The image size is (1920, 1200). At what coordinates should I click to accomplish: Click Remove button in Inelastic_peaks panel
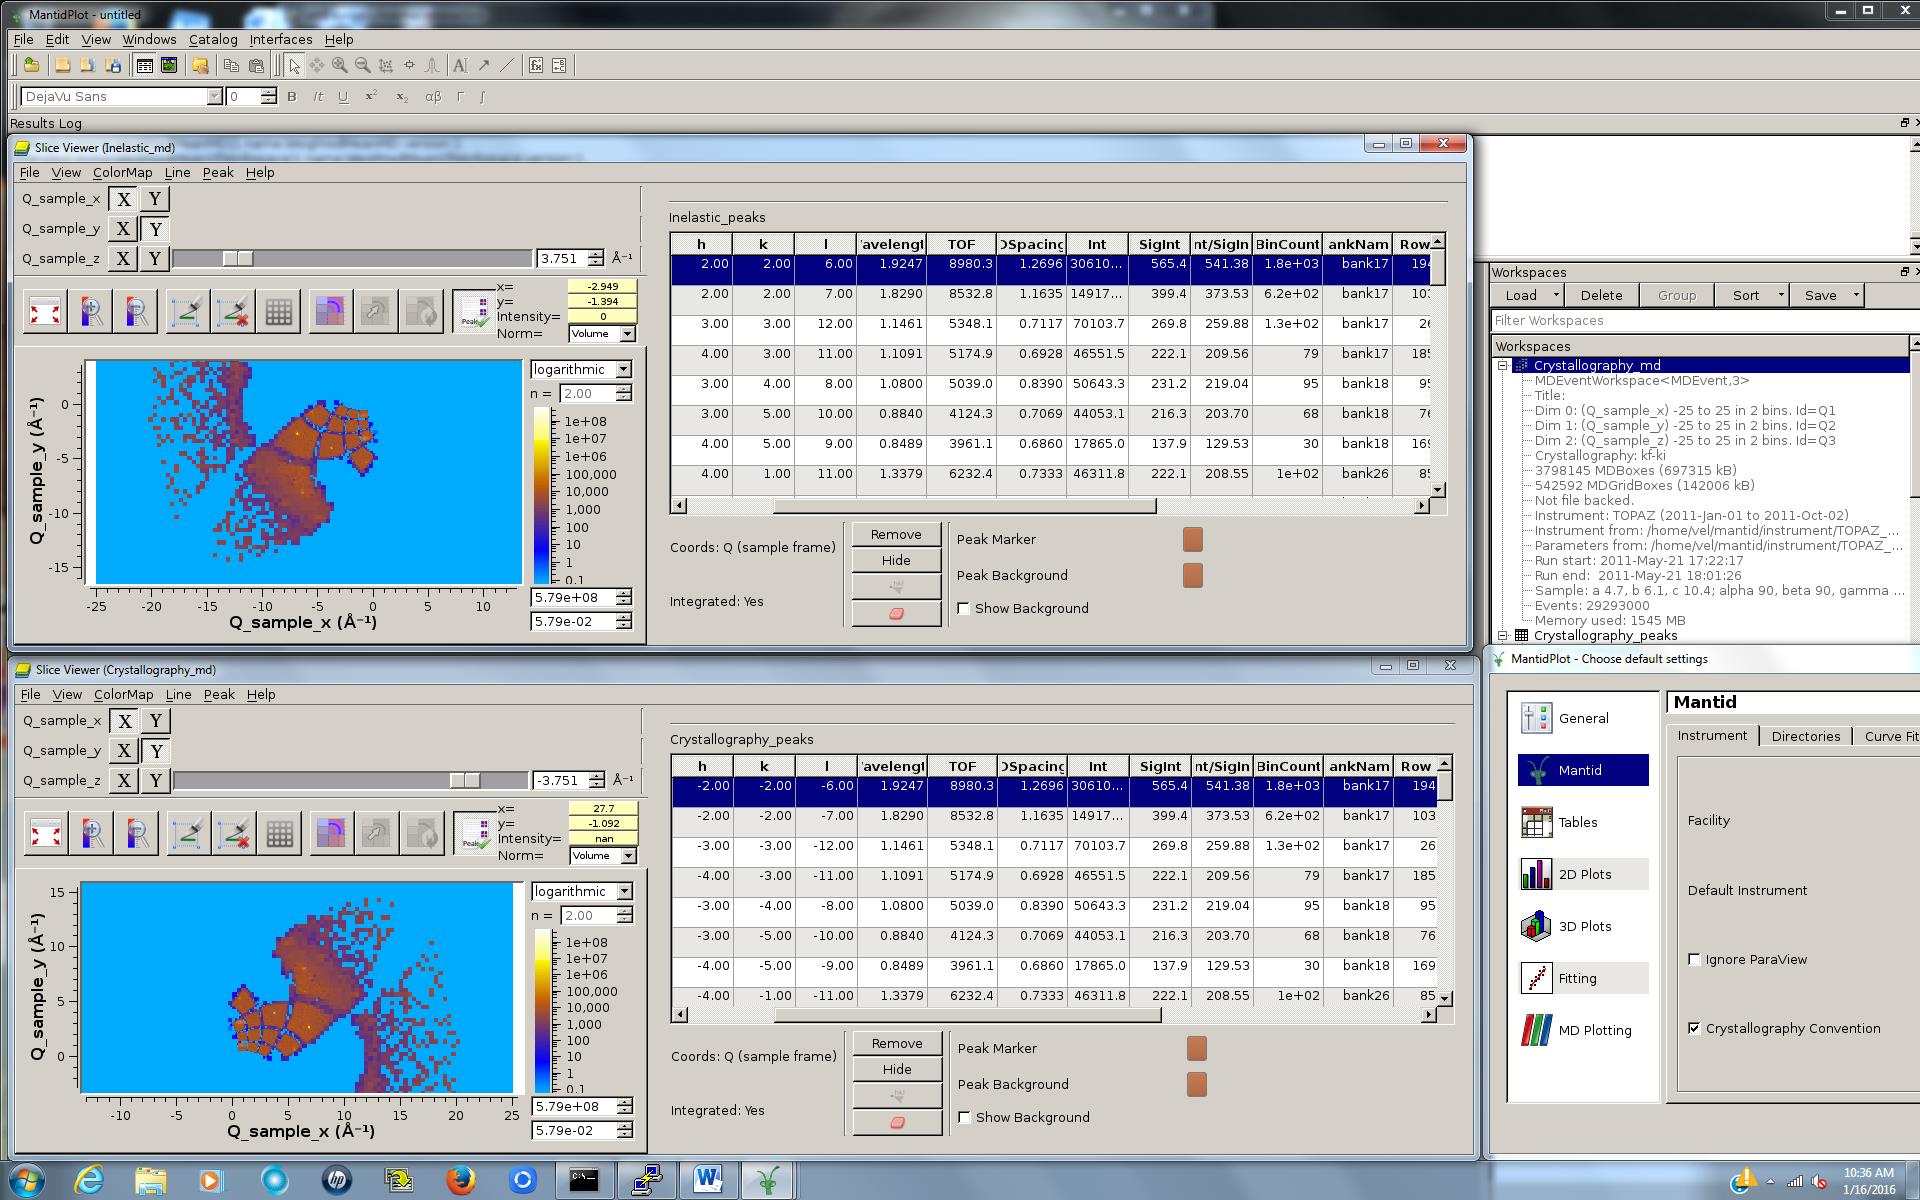coord(895,534)
